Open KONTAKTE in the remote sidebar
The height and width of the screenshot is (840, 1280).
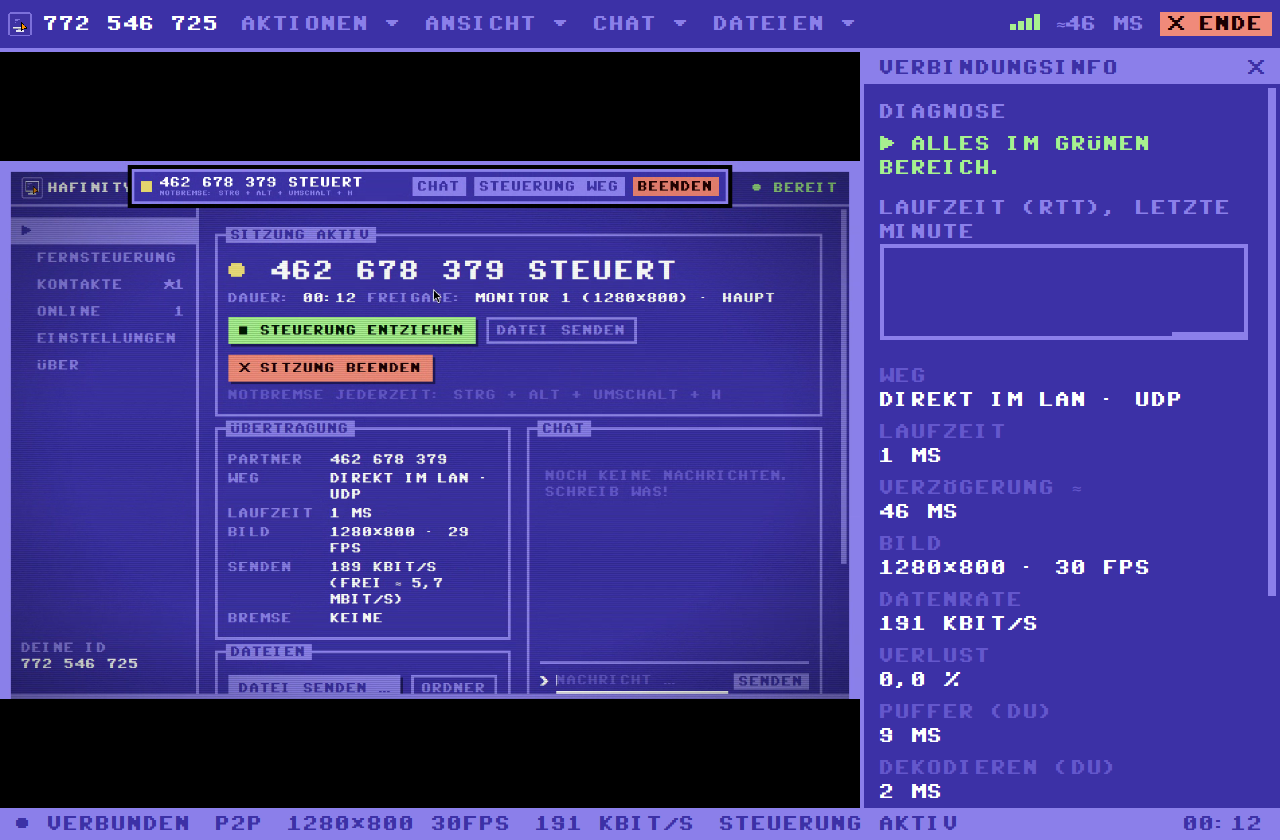pyautogui.click(x=104, y=284)
